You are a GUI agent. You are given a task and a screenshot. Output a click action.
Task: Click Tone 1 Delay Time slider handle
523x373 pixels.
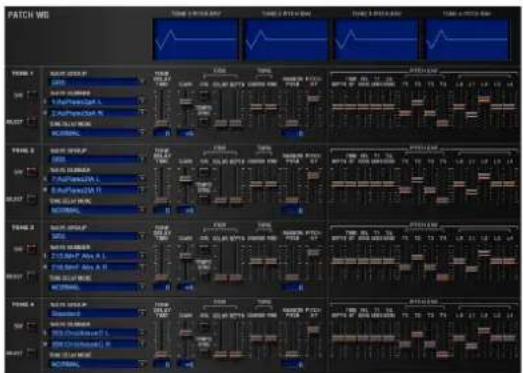point(161,123)
